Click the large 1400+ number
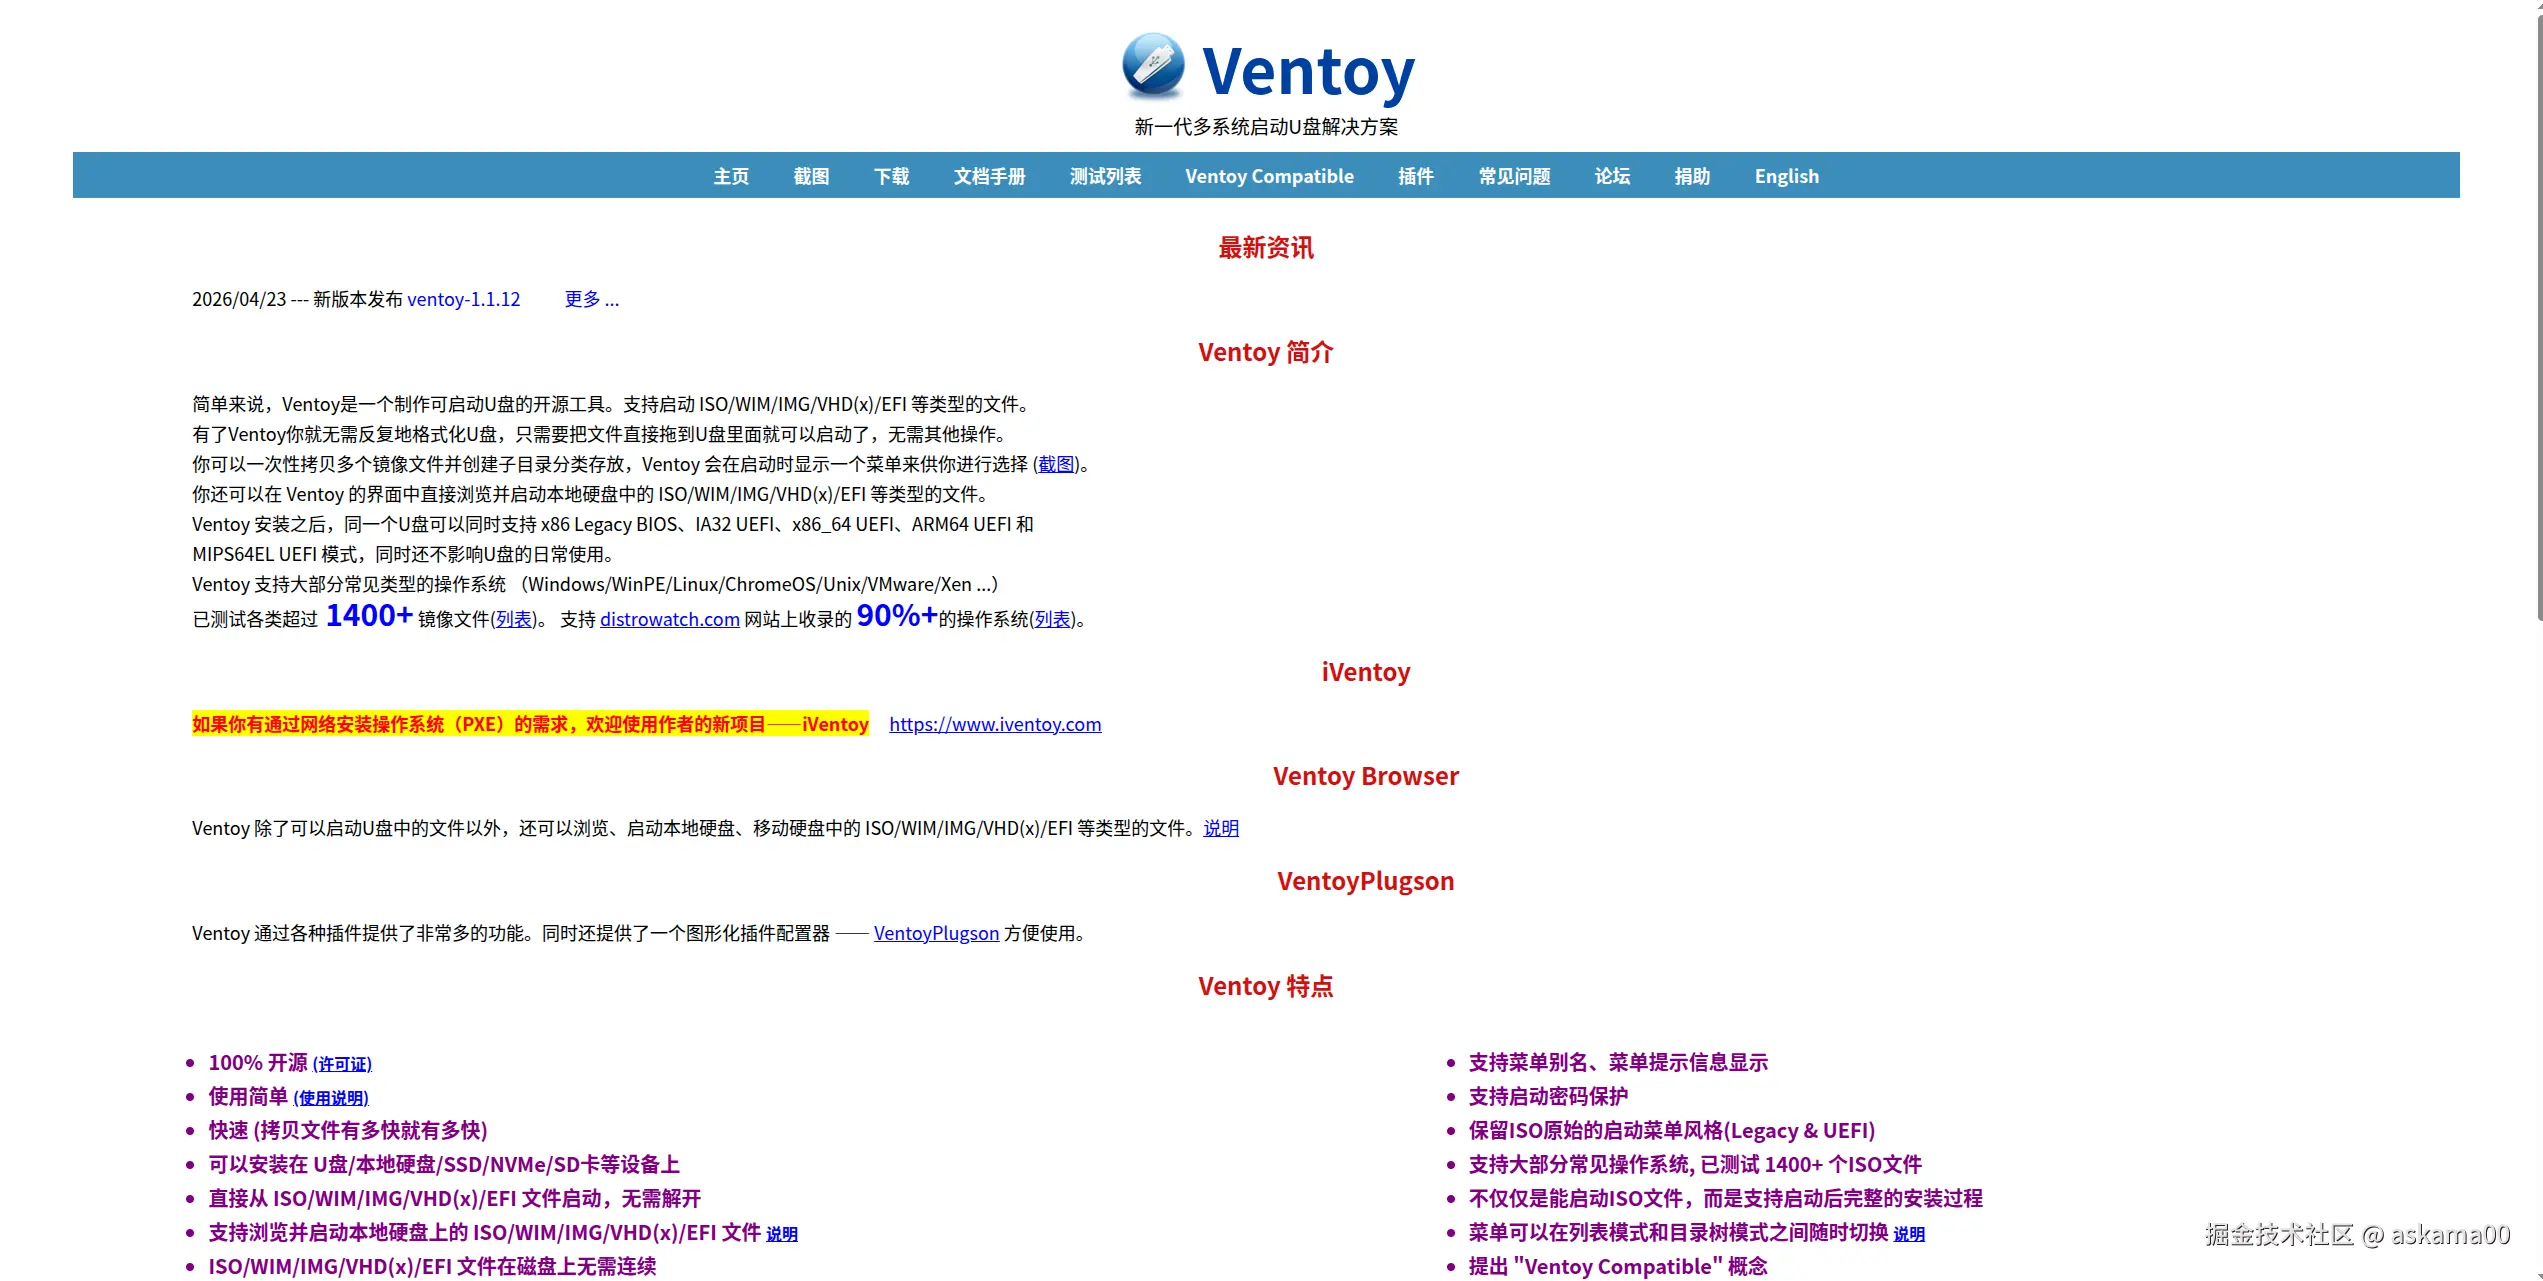This screenshot has height=1281, width=2543. [x=369, y=615]
